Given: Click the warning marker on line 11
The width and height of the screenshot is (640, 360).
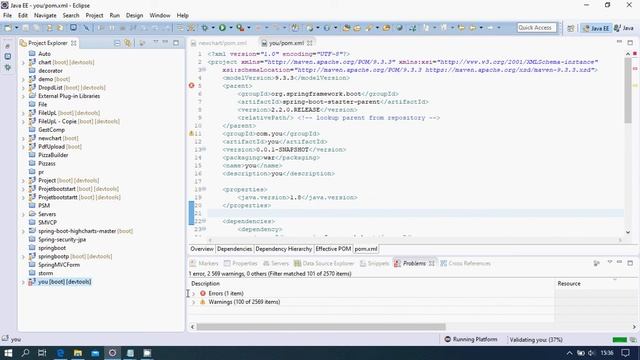Looking at the screenshot, I should [x=191, y=133].
